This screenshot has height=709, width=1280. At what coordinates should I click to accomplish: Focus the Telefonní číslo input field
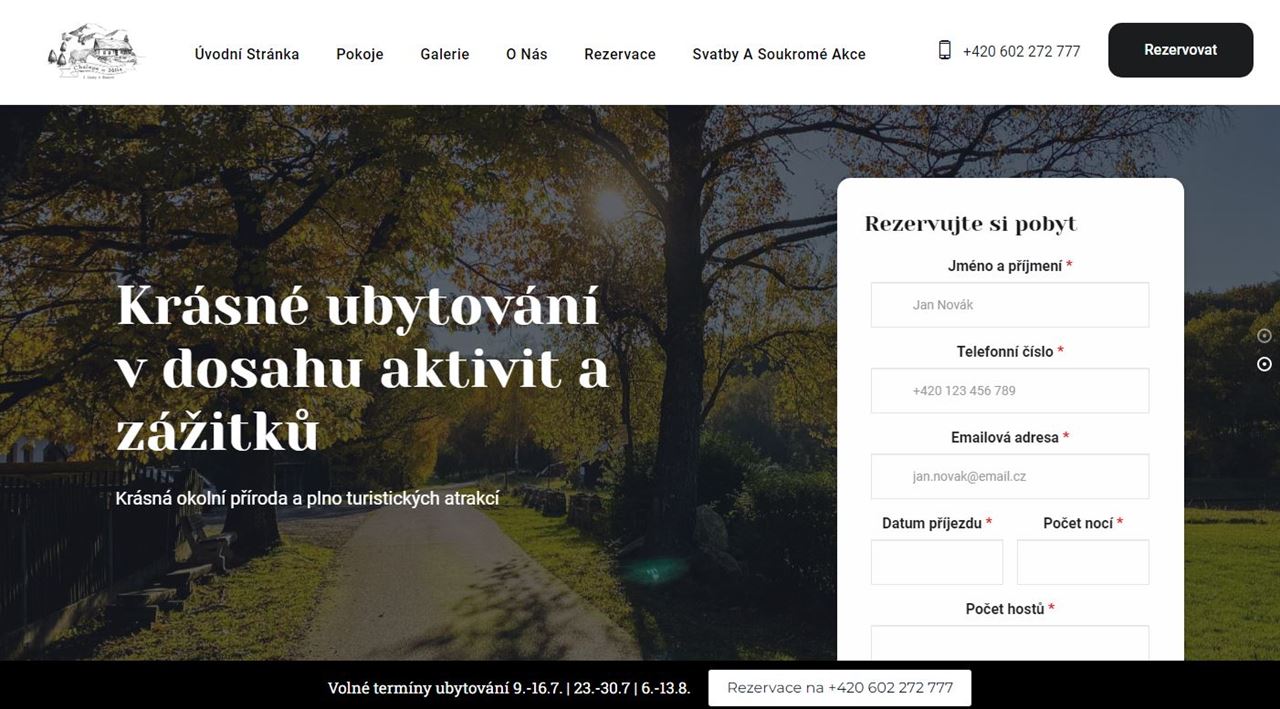tap(1010, 391)
